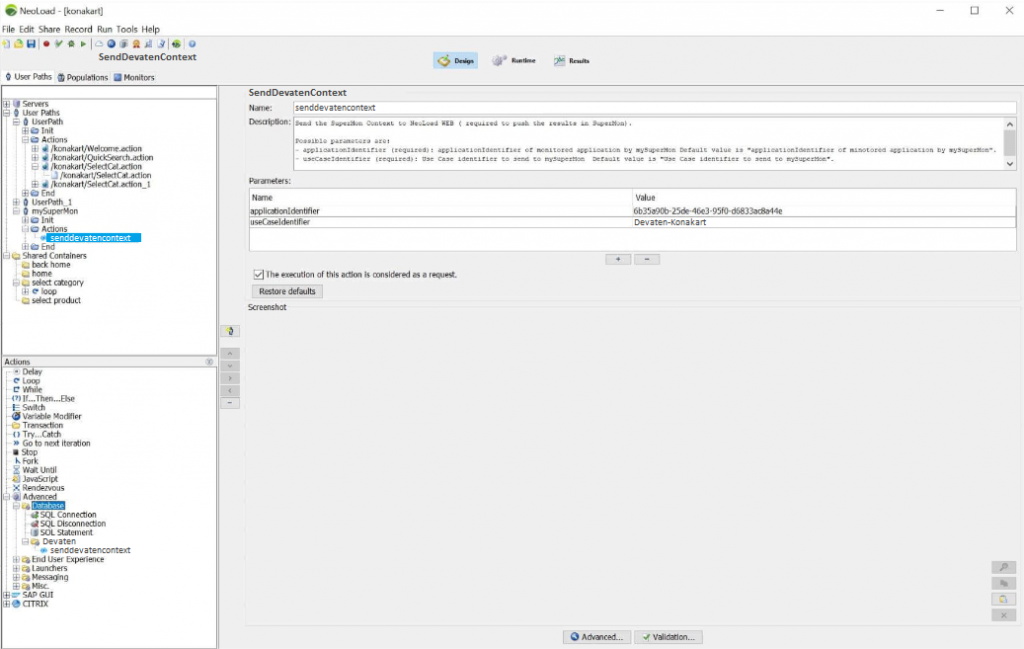Select the SQL Connection action
Viewport: 1024px width, 649px height.
[x=68, y=515]
